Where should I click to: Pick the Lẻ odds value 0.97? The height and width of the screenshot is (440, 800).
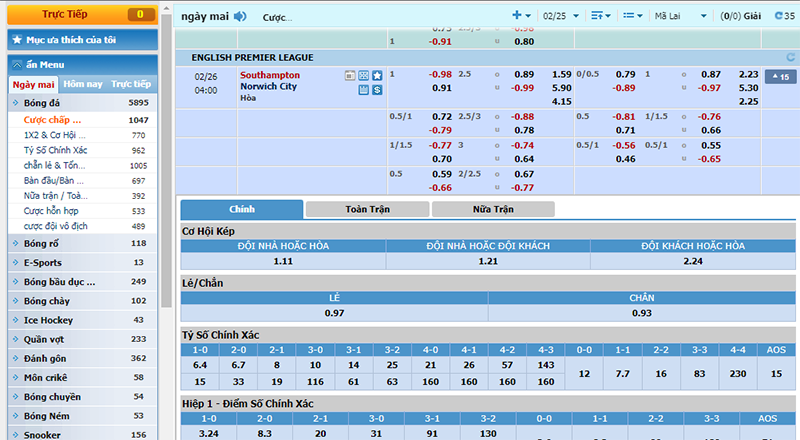pos(334,313)
